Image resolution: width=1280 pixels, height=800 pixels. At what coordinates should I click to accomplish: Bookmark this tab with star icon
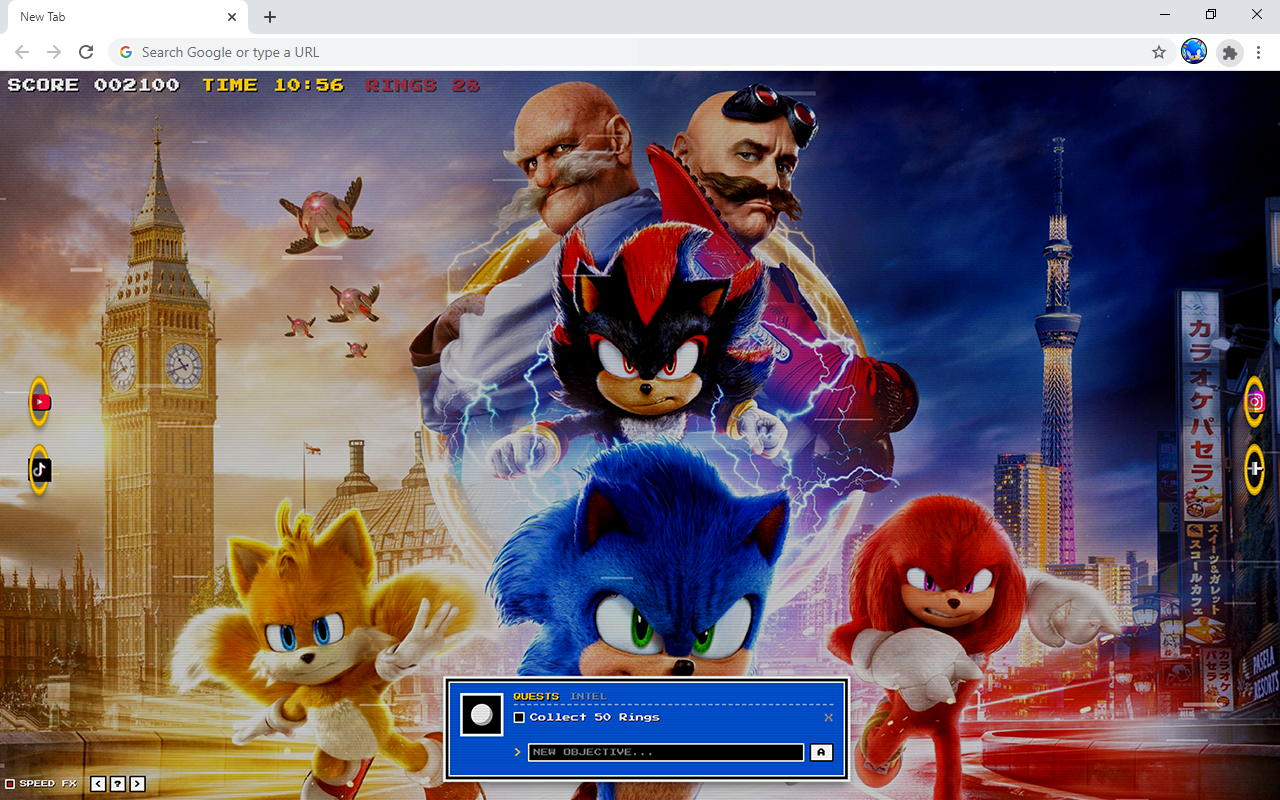(x=1159, y=52)
